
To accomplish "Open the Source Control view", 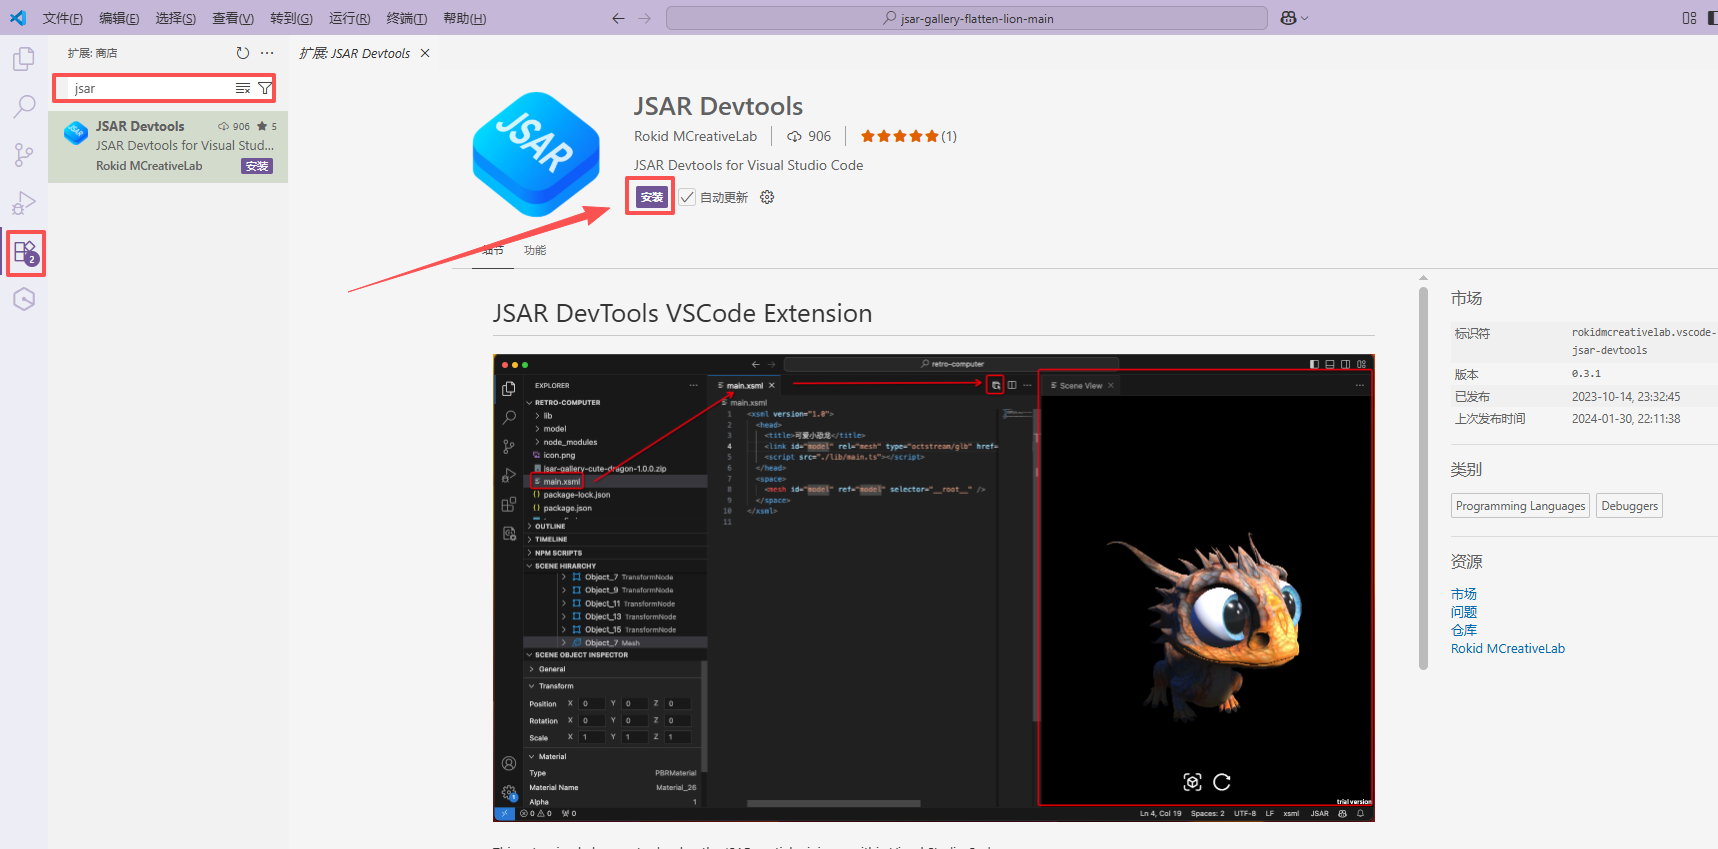I will click(x=24, y=154).
